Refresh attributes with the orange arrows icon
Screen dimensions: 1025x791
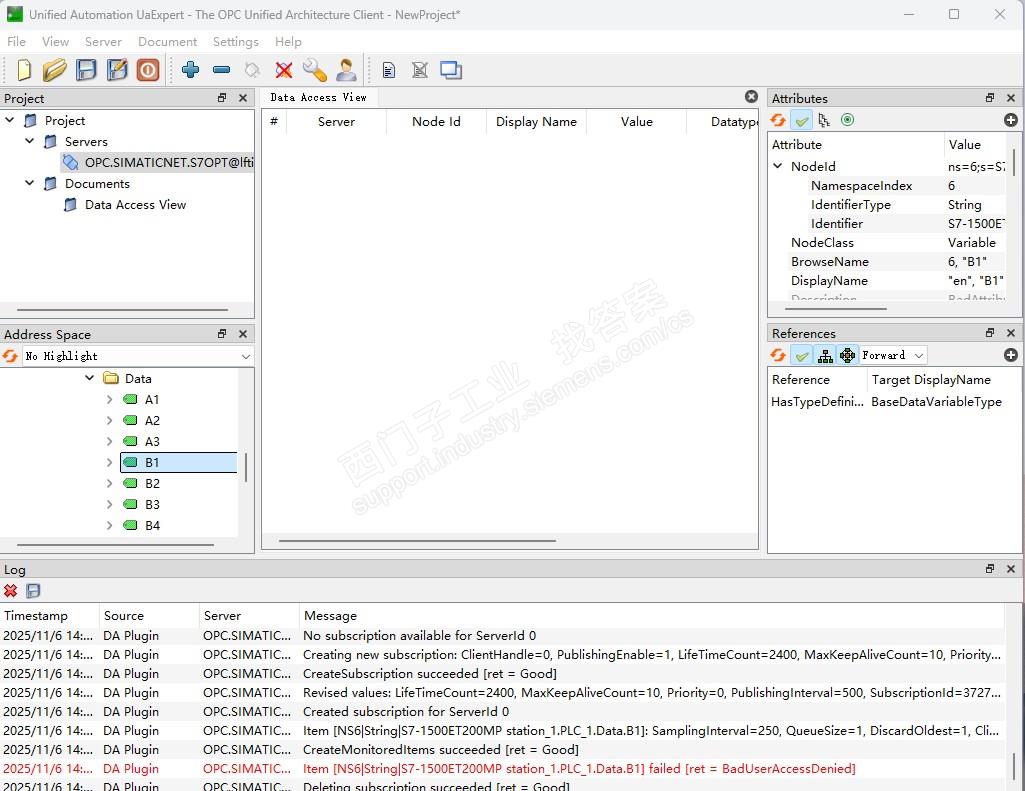[x=778, y=120]
